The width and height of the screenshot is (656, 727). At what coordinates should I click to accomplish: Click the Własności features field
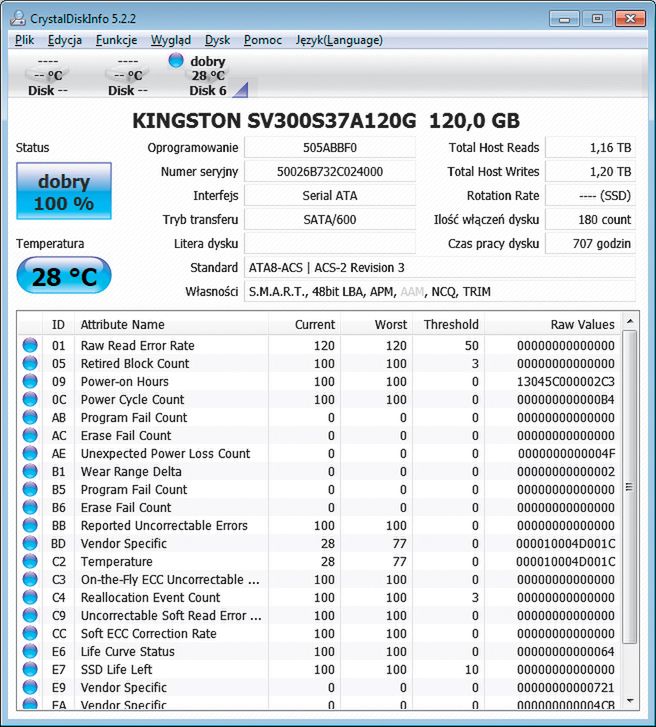click(439, 292)
